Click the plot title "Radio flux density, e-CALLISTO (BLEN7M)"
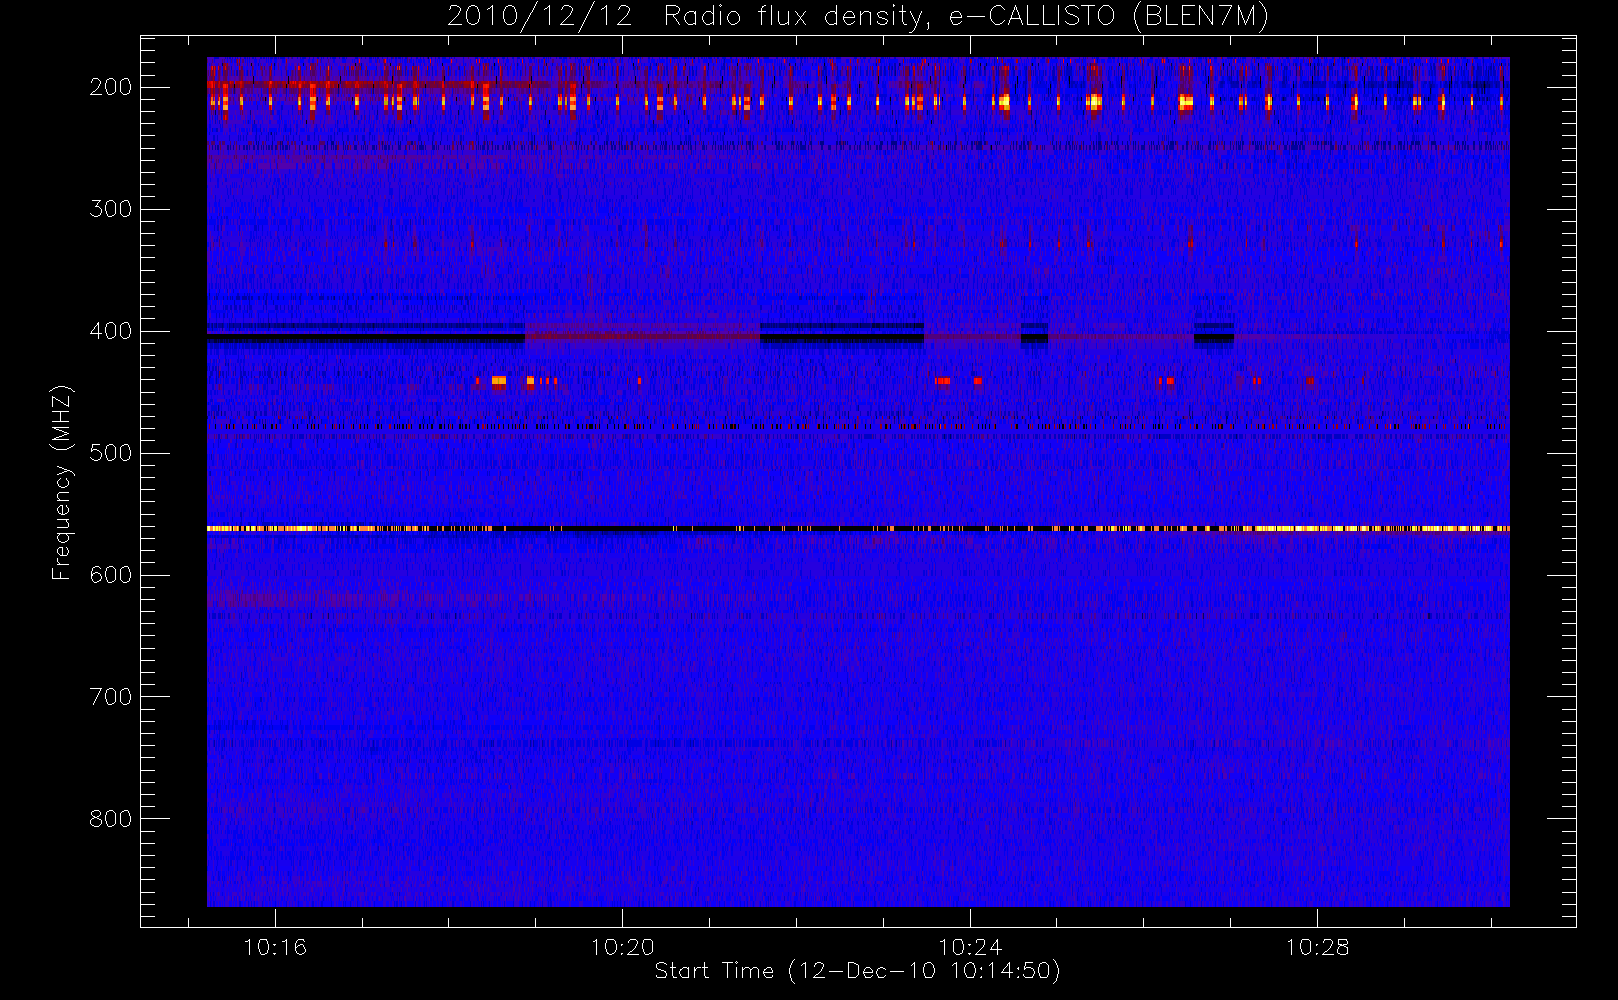This screenshot has height=1000, width=1618. [x=966, y=17]
